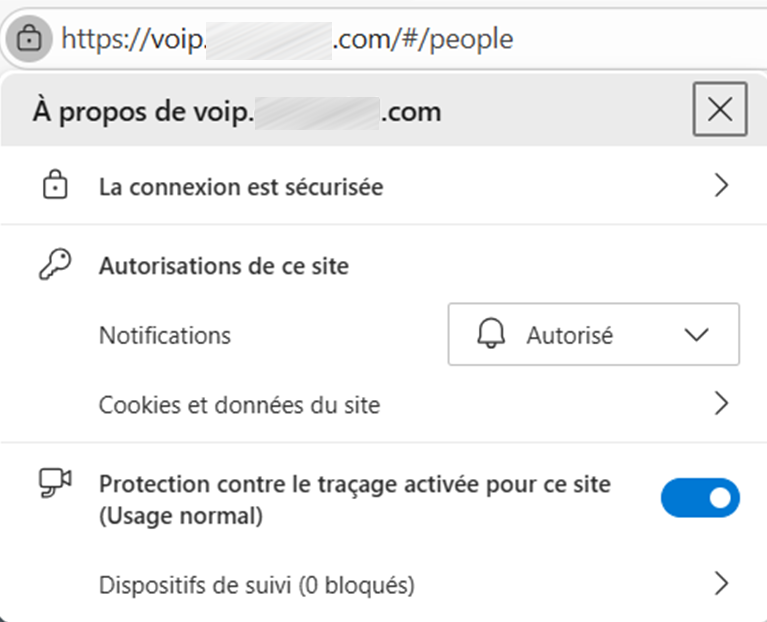The image size is (767, 622).
Task: Click the lock icon in address bar
Action: (30, 39)
